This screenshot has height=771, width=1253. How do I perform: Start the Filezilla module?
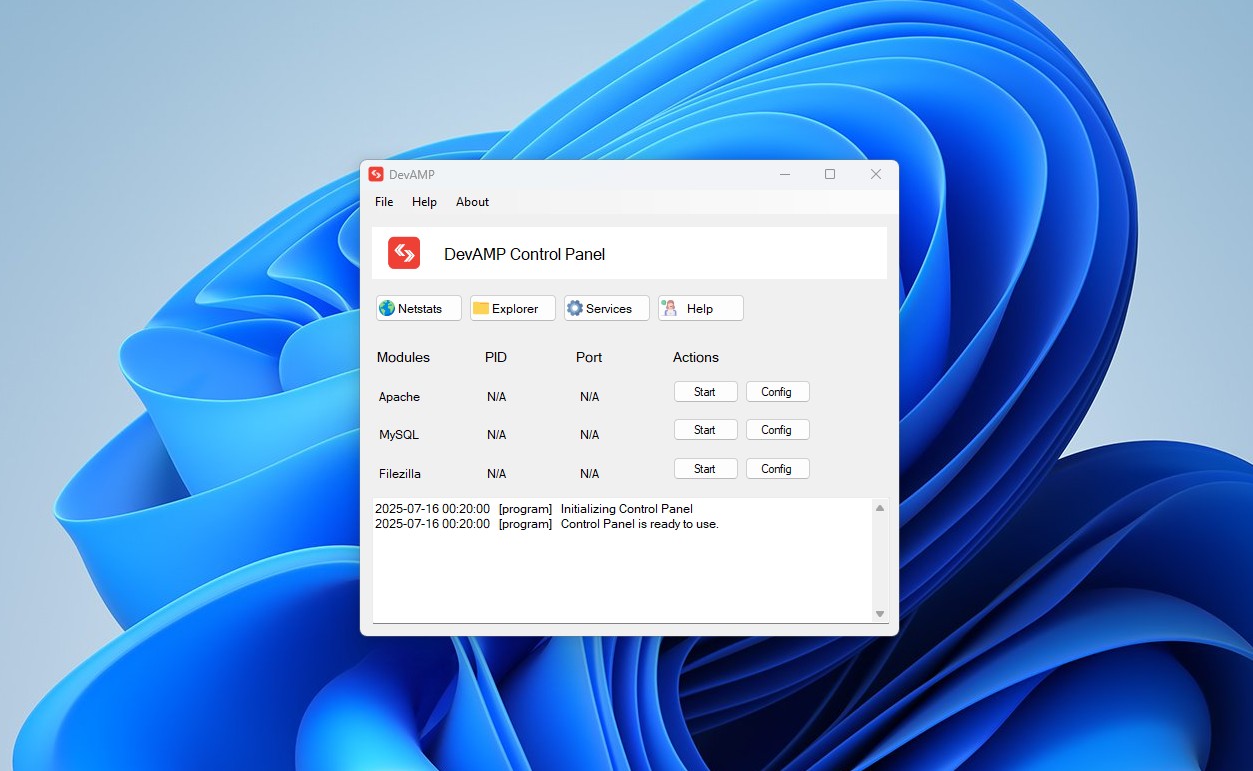(x=705, y=469)
